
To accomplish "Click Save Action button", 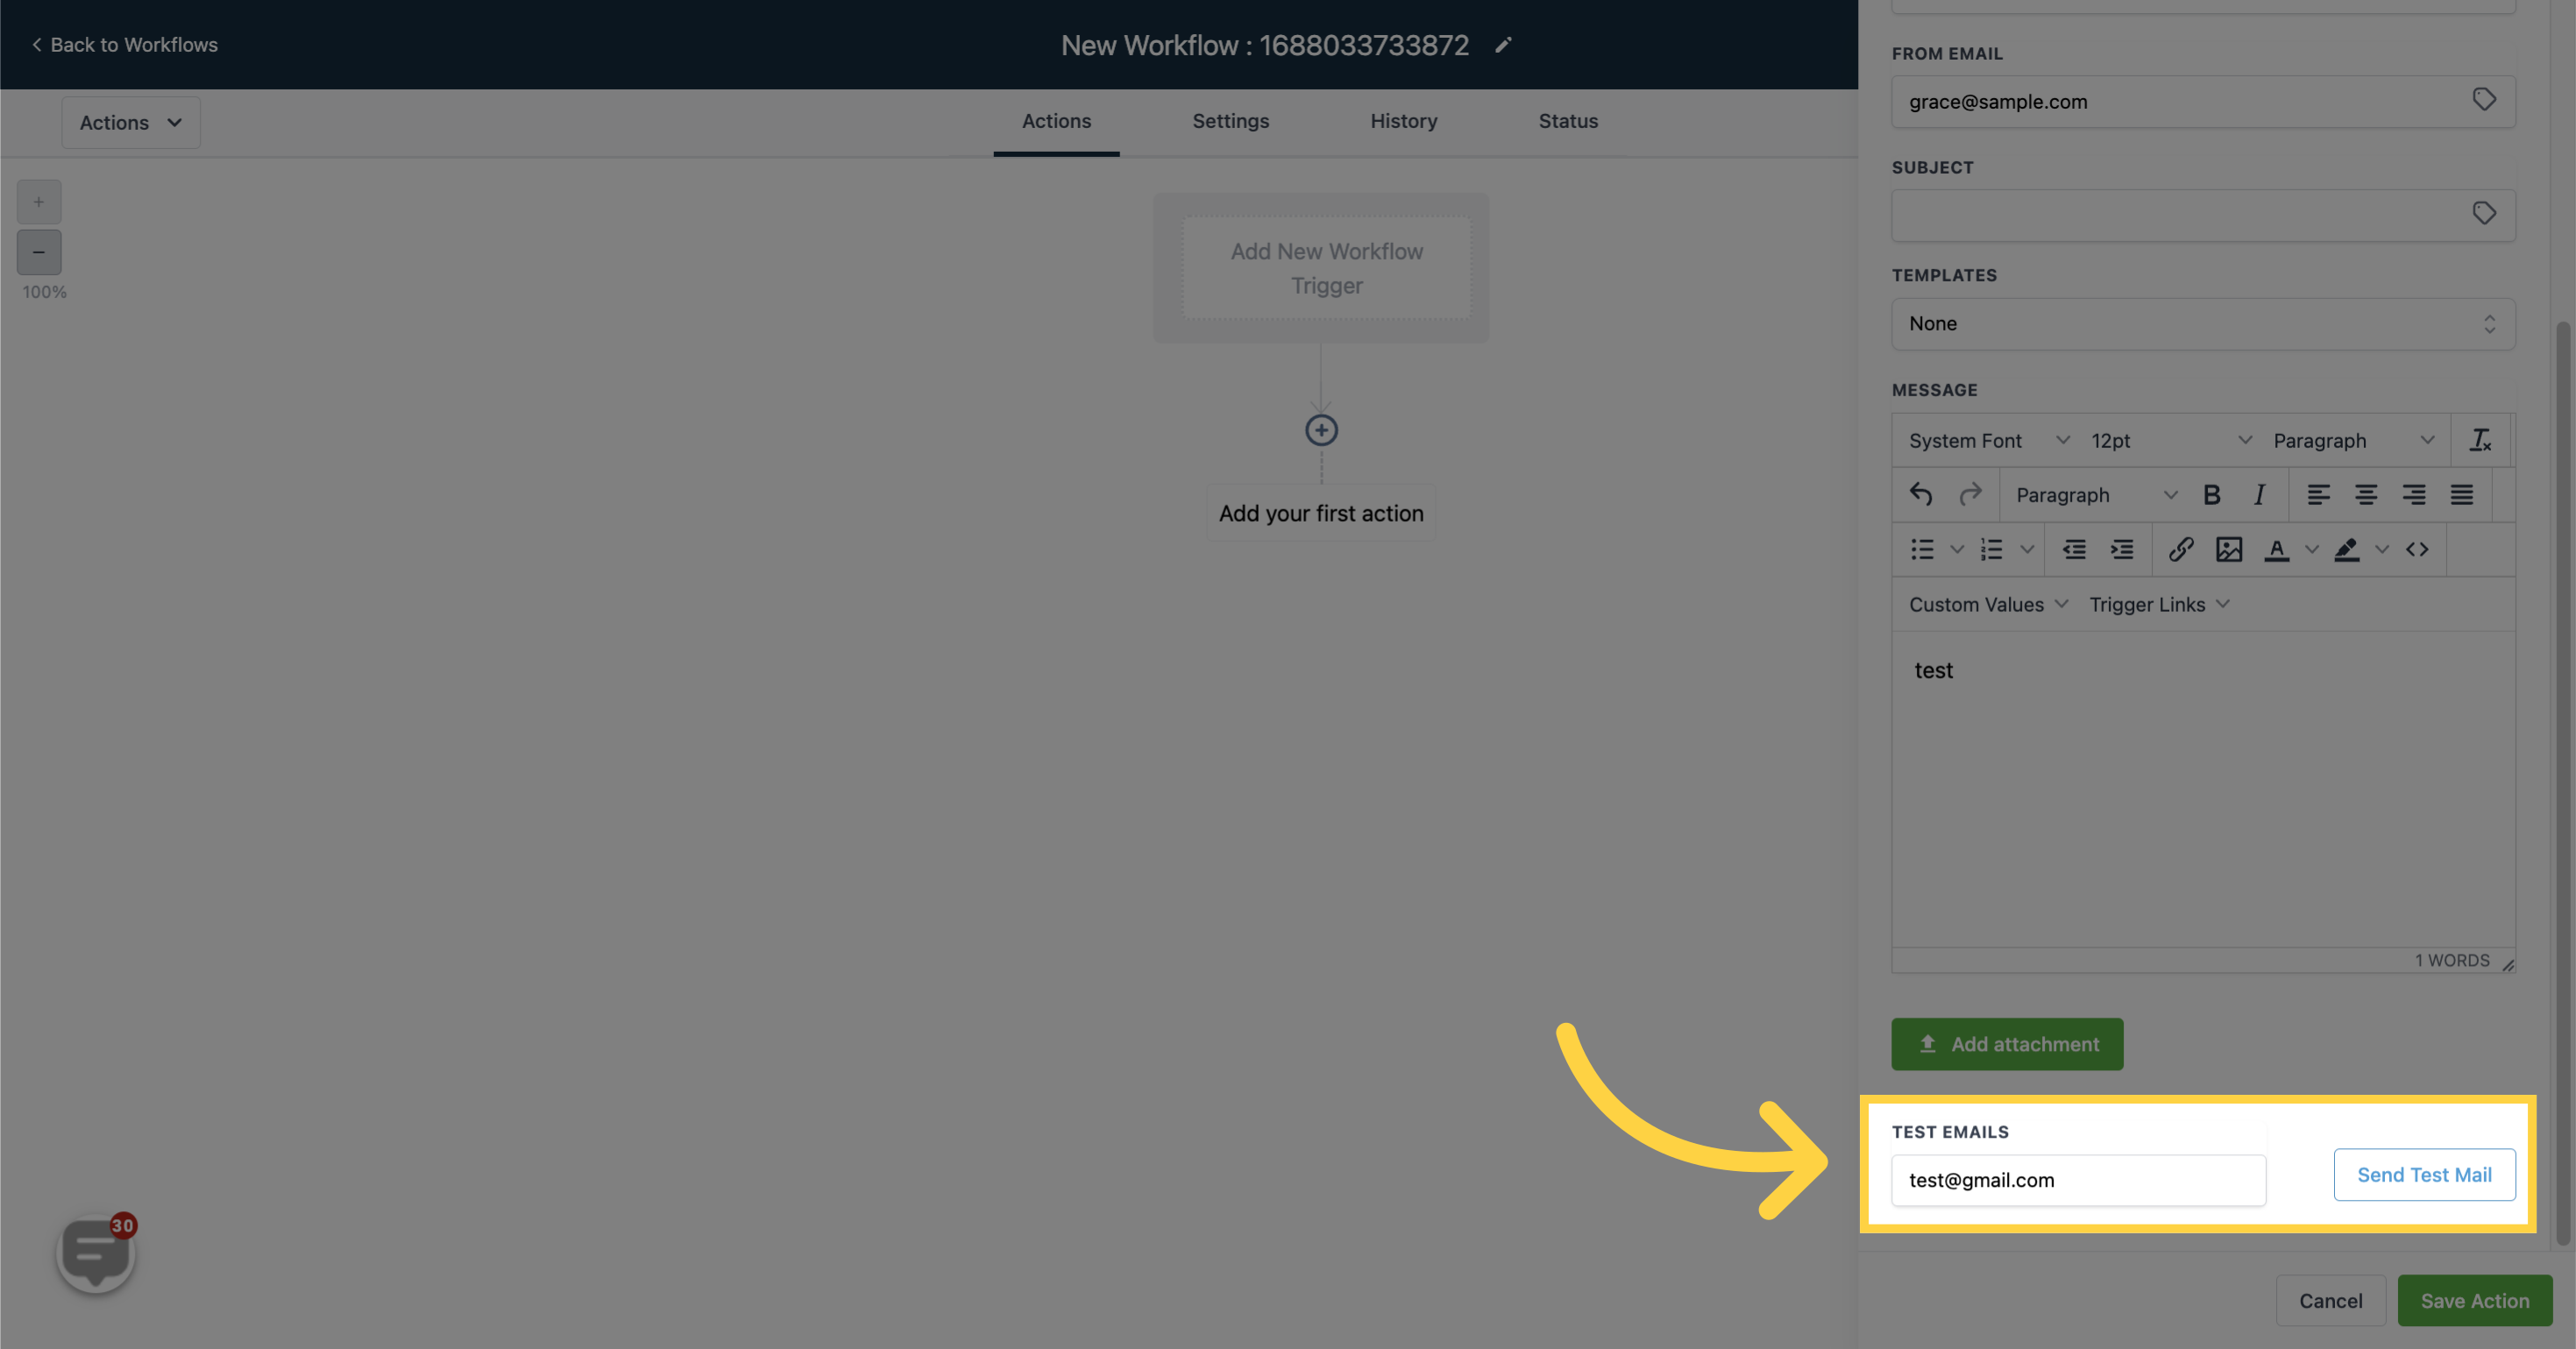I will pyautogui.click(x=2475, y=1300).
